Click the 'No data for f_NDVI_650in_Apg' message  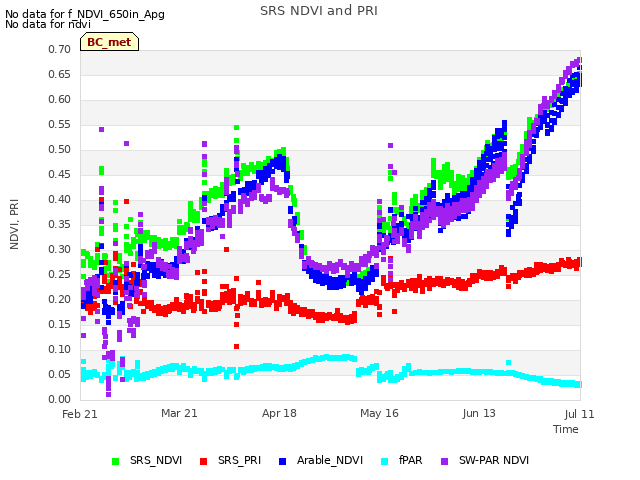[85, 14]
